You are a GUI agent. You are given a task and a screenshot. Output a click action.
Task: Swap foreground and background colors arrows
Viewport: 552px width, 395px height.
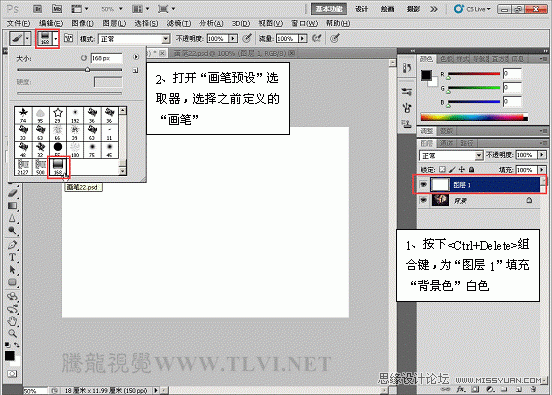coord(17,344)
